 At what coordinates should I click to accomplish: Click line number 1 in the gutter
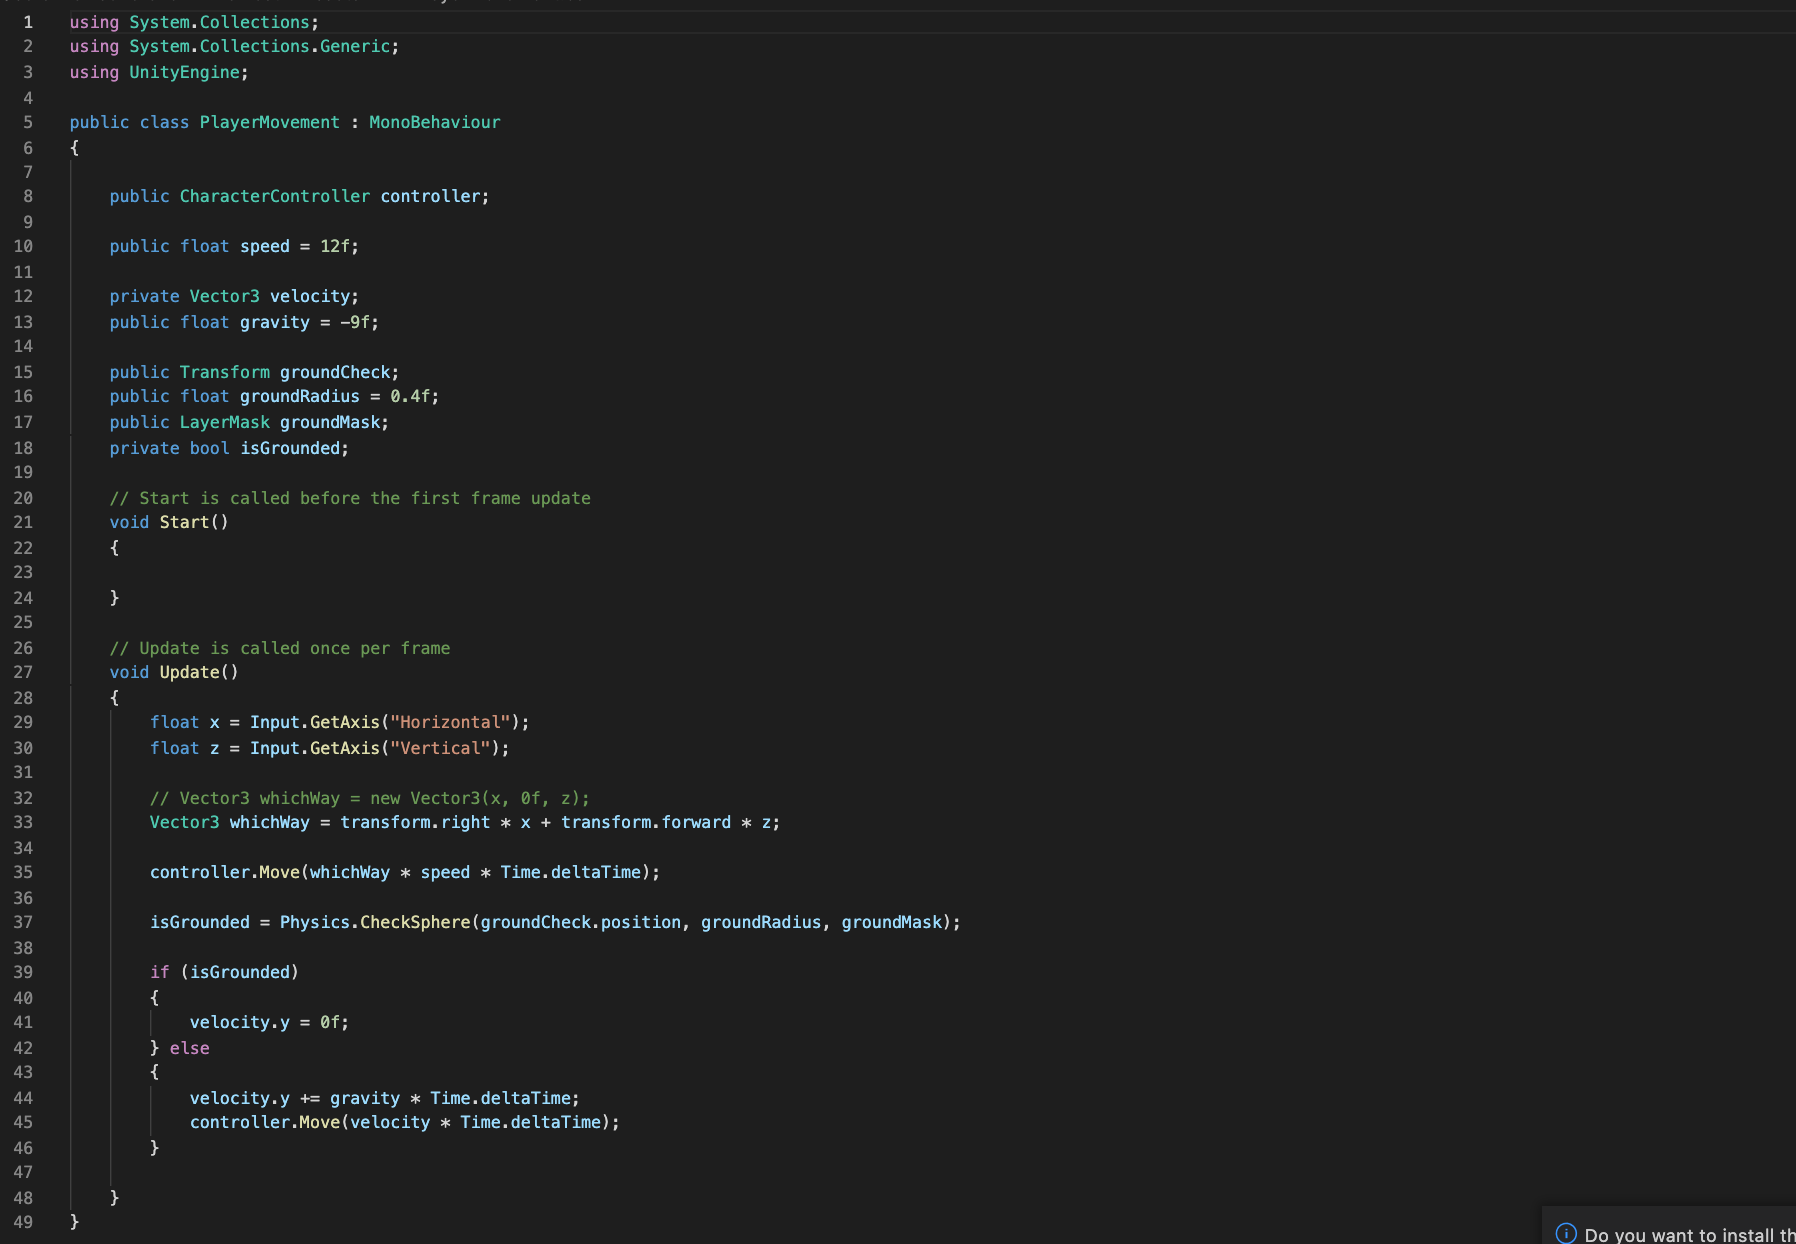click(28, 22)
